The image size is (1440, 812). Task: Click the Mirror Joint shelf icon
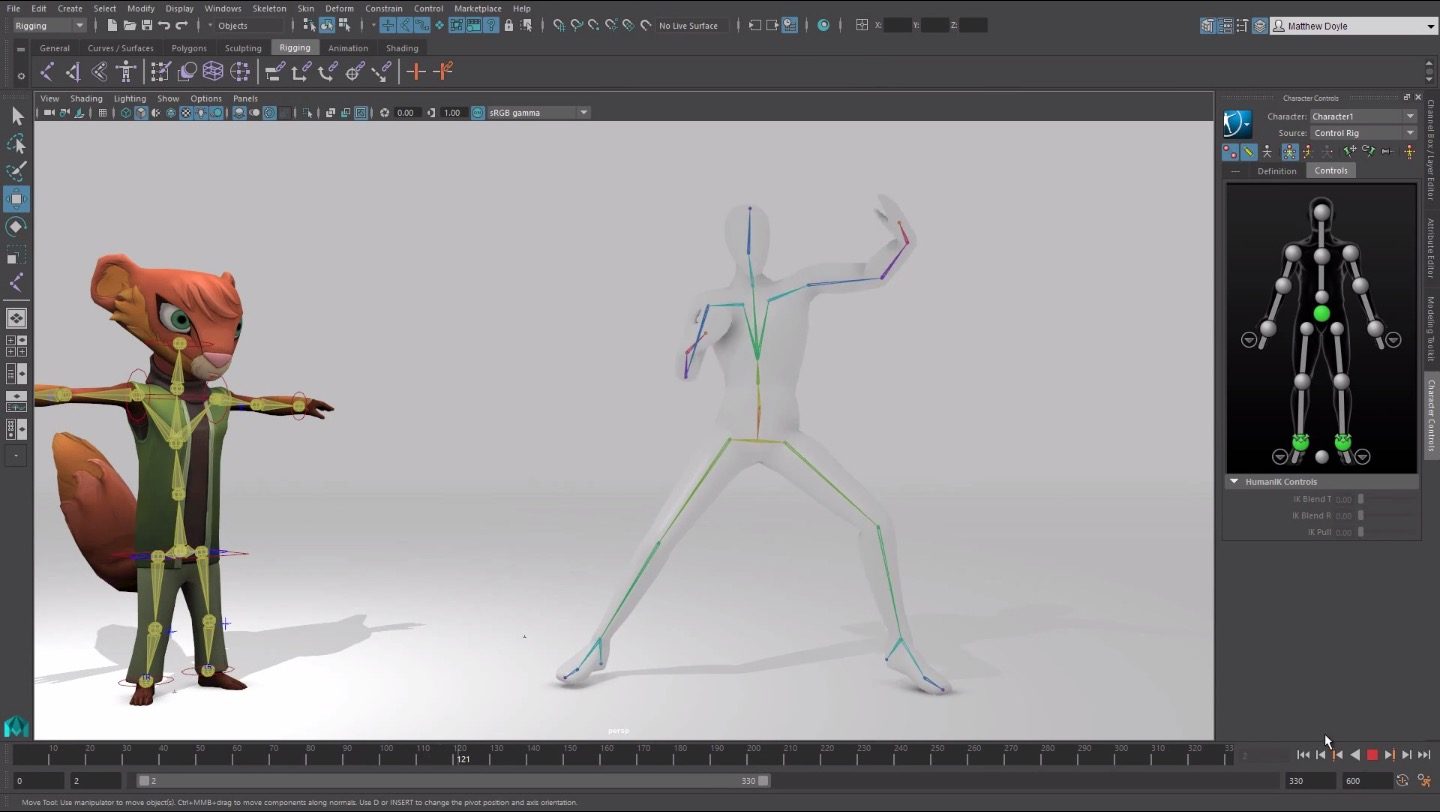click(x=73, y=71)
